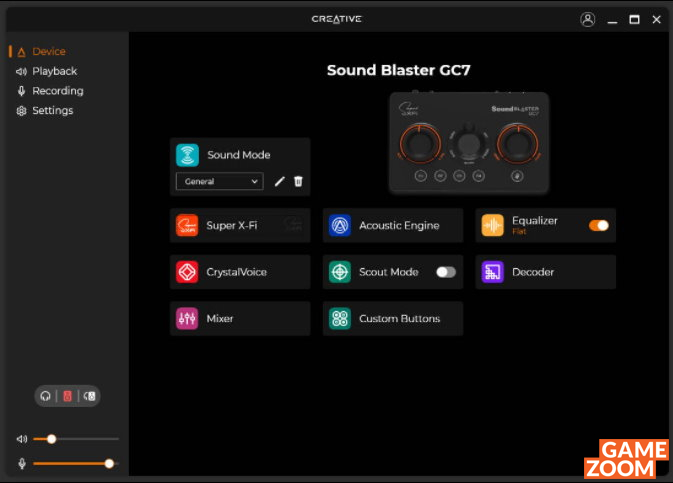673x483 pixels.
Task: Click the Sound Blaster GC7 title
Action: [399, 70]
